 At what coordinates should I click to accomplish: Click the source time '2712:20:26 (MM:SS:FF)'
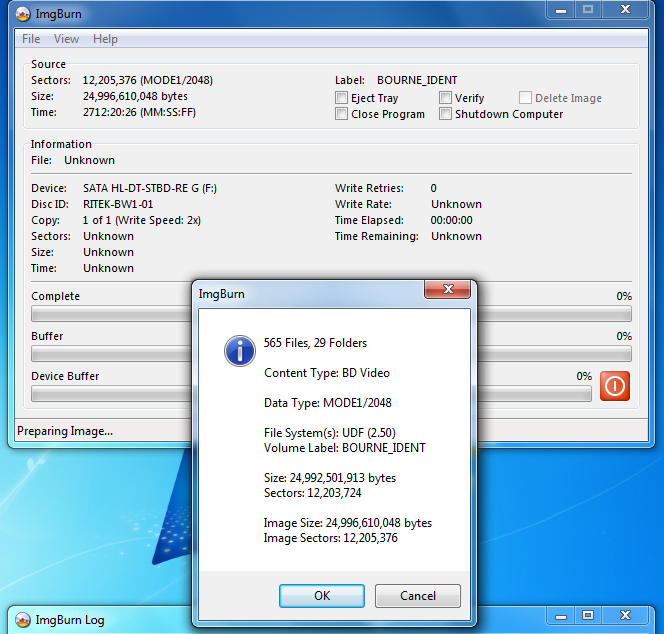[x=139, y=113]
